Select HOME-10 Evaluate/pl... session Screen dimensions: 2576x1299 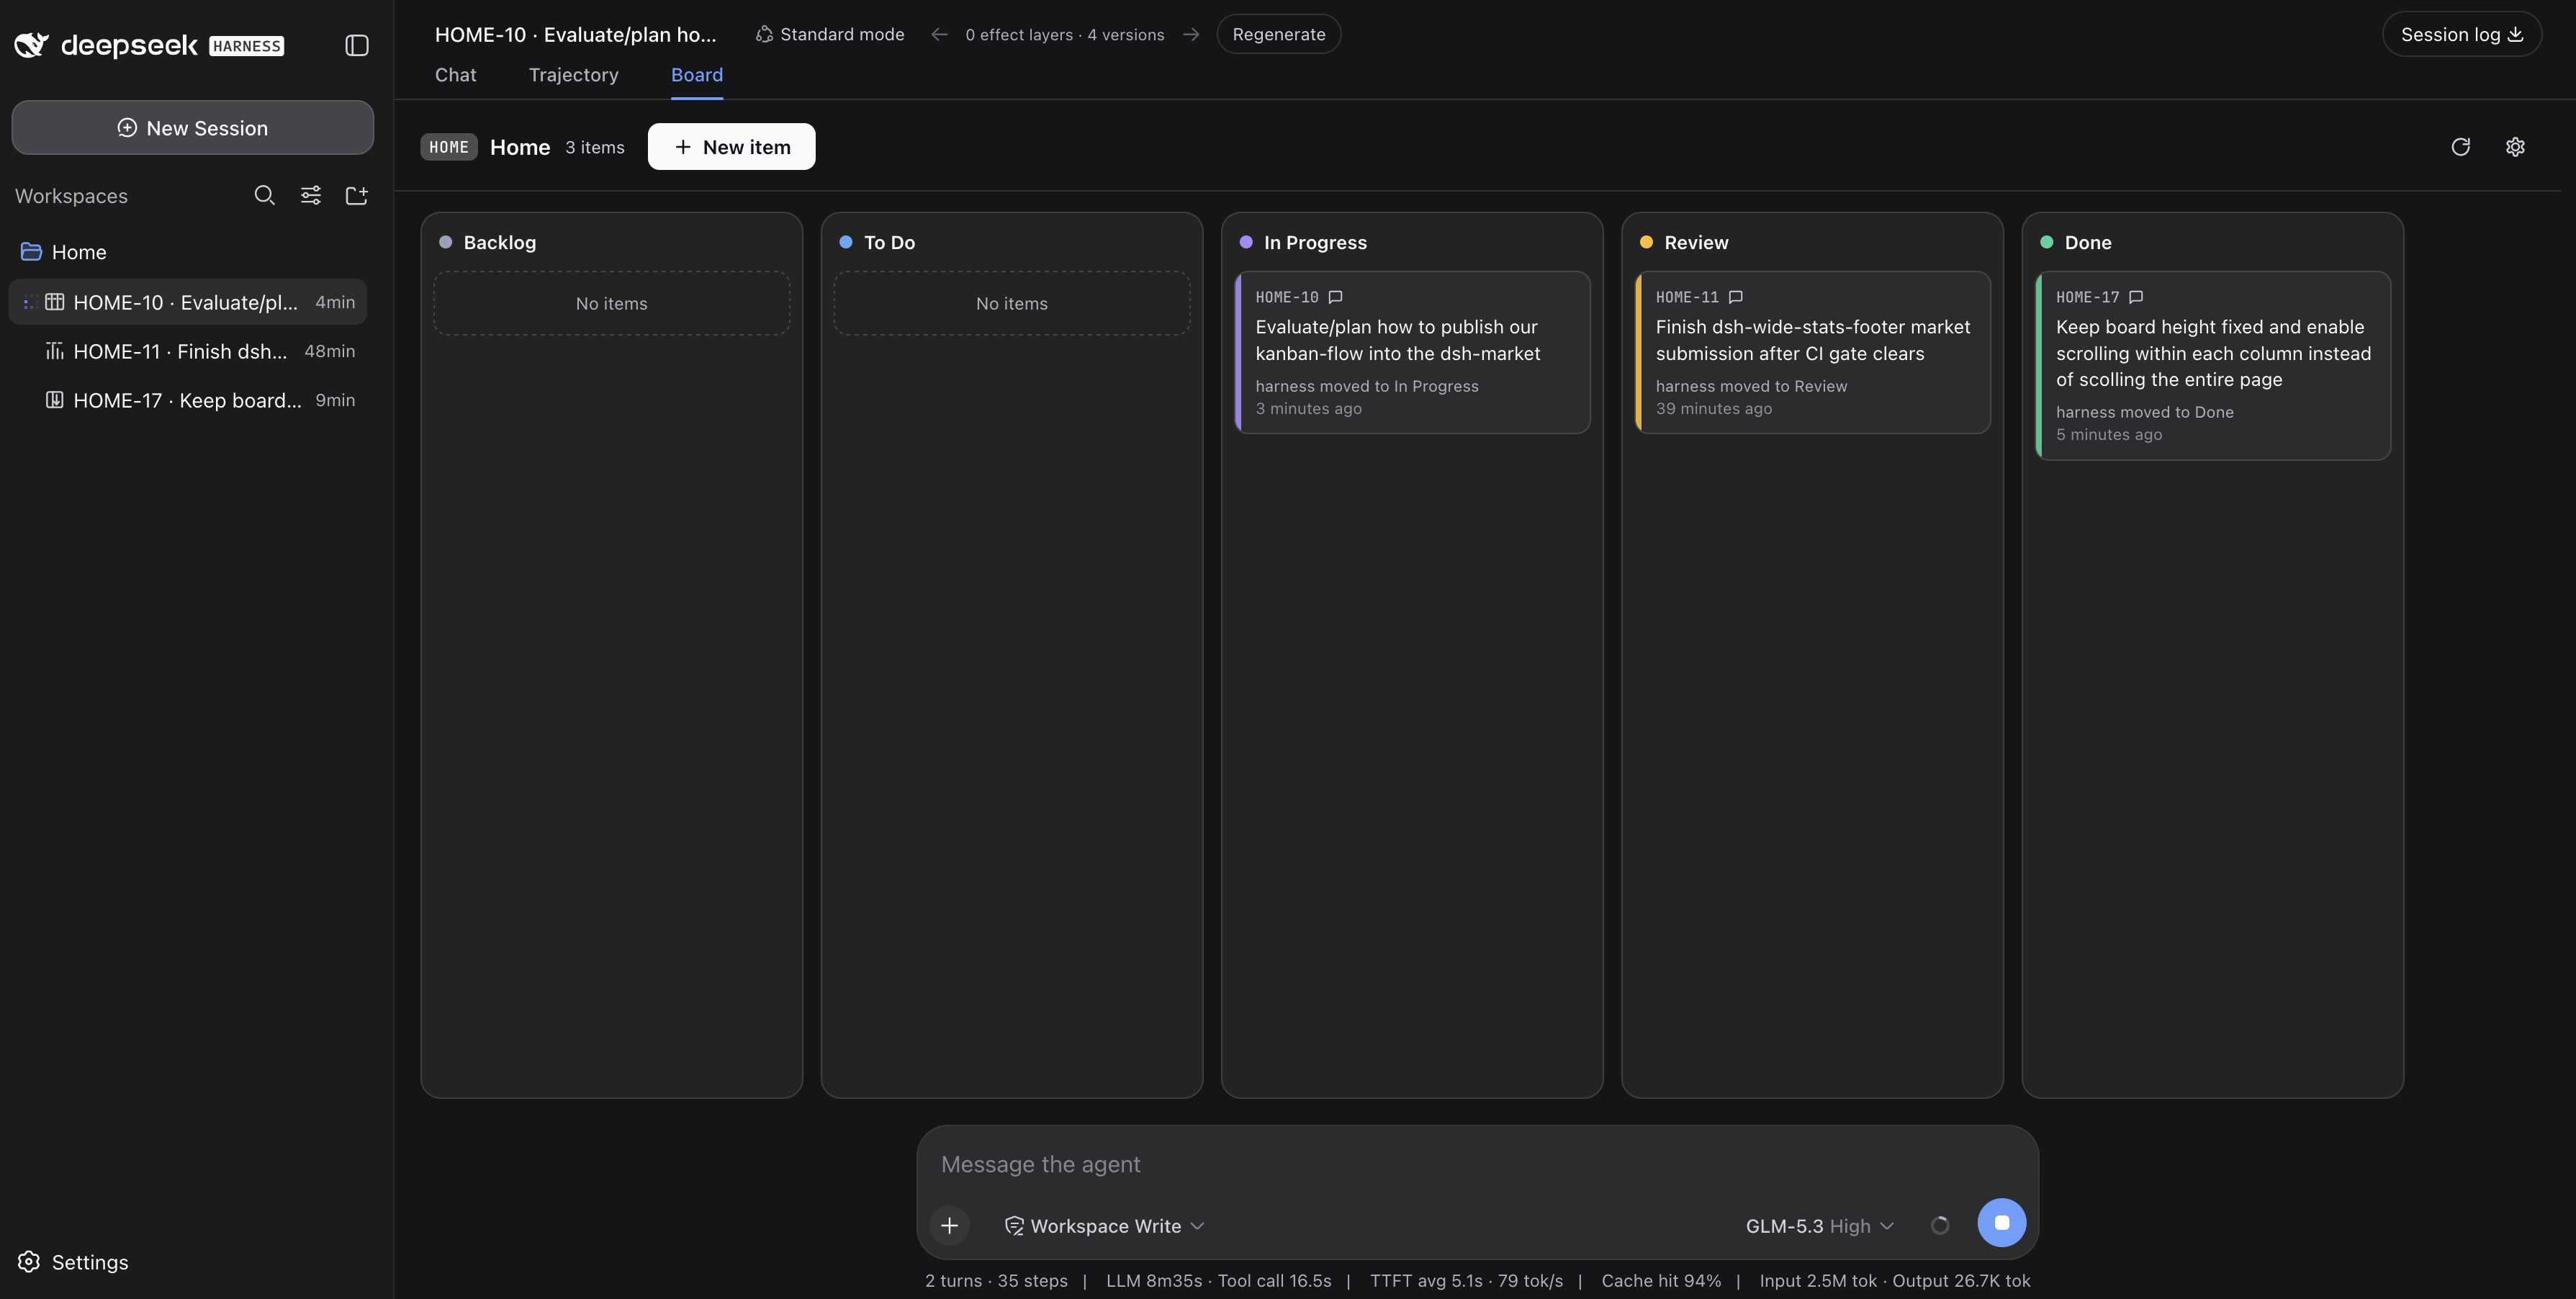coord(187,302)
